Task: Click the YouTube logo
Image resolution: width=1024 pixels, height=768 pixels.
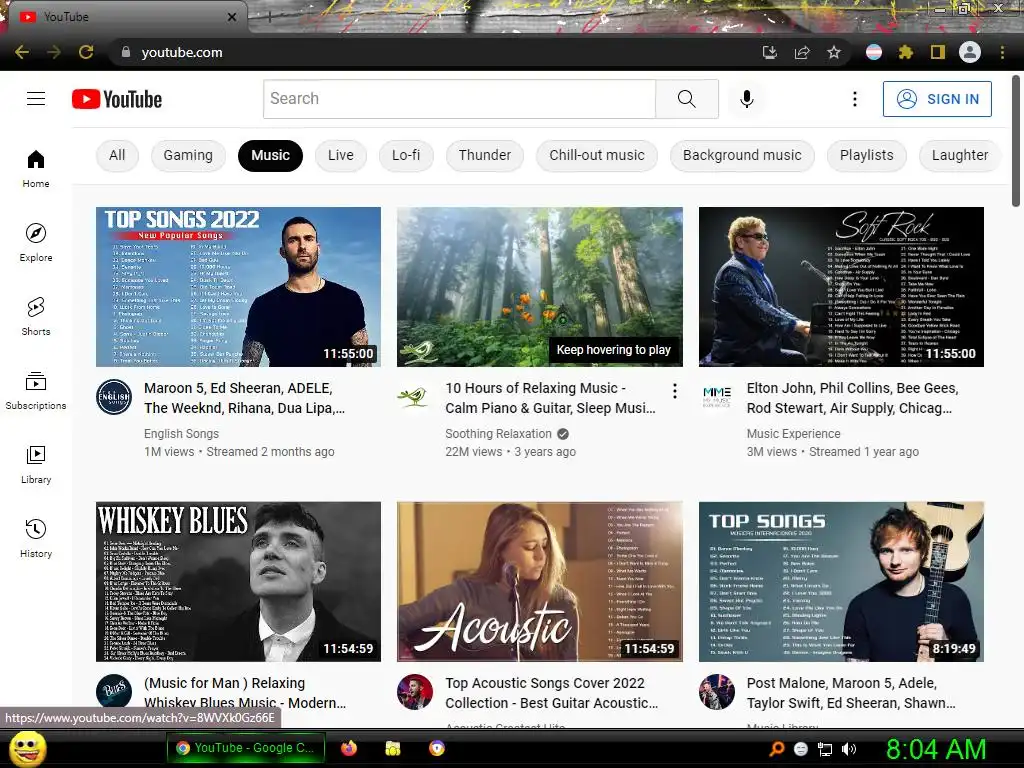Action: pos(117,99)
